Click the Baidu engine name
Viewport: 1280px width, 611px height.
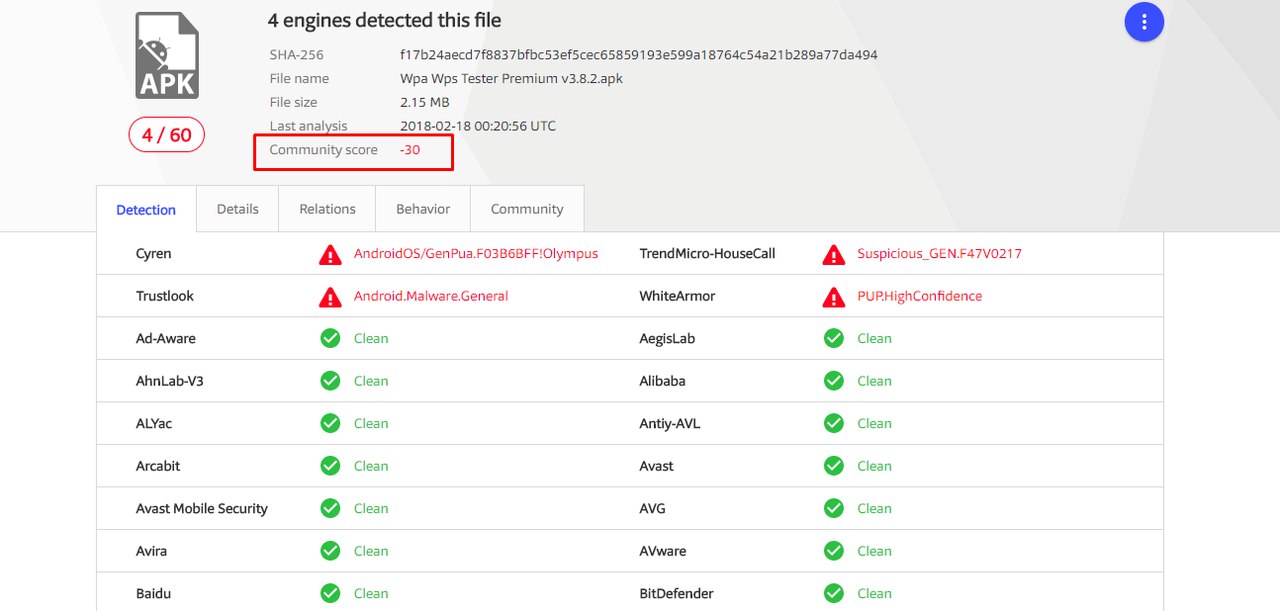[153, 593]
